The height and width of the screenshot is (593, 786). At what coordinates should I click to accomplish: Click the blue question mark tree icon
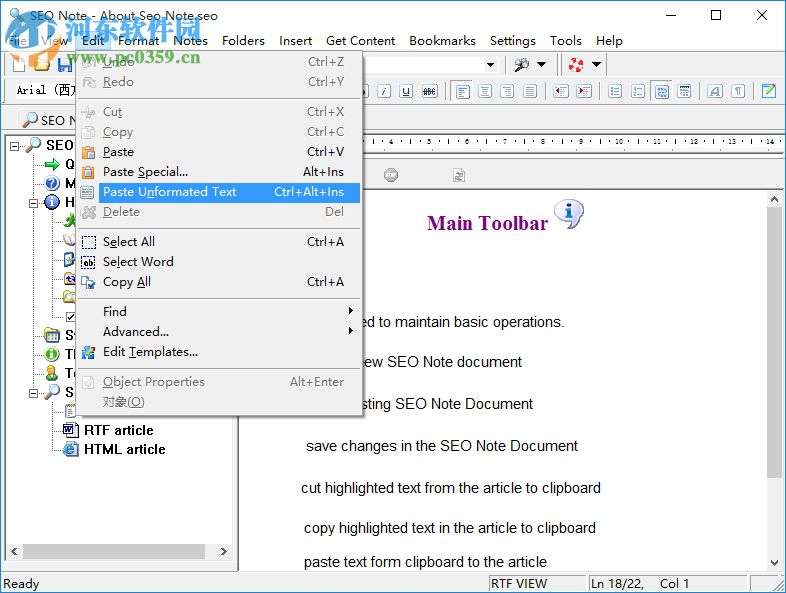coord(52,183)
